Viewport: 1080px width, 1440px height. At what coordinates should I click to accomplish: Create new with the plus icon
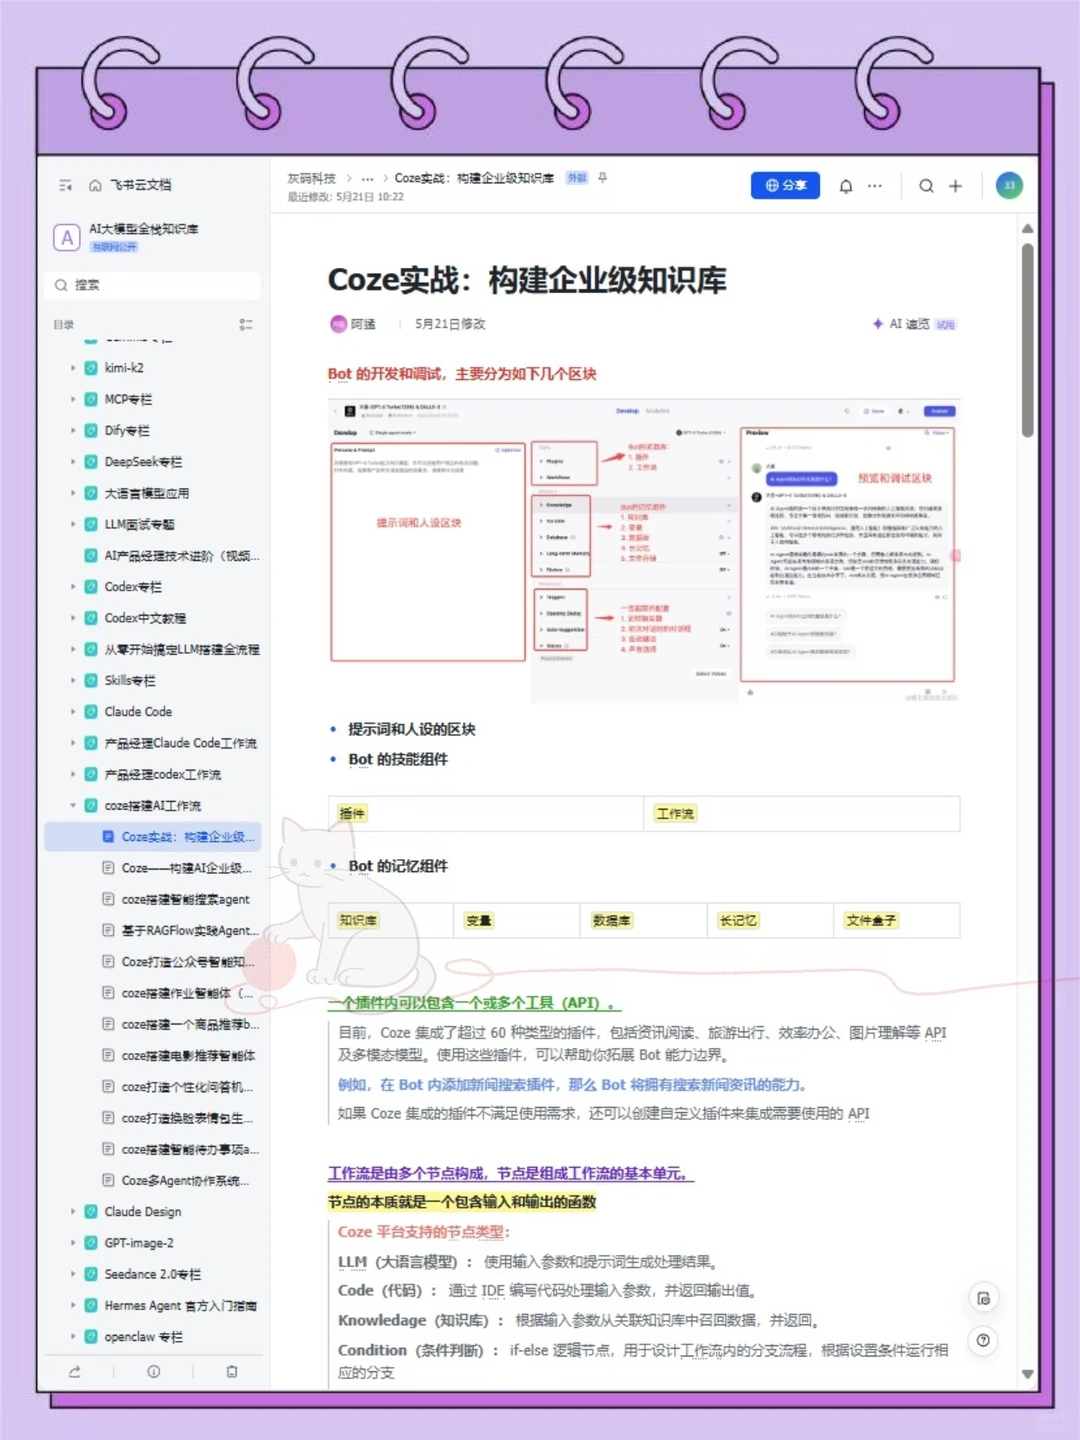click(x=955, y=186)
